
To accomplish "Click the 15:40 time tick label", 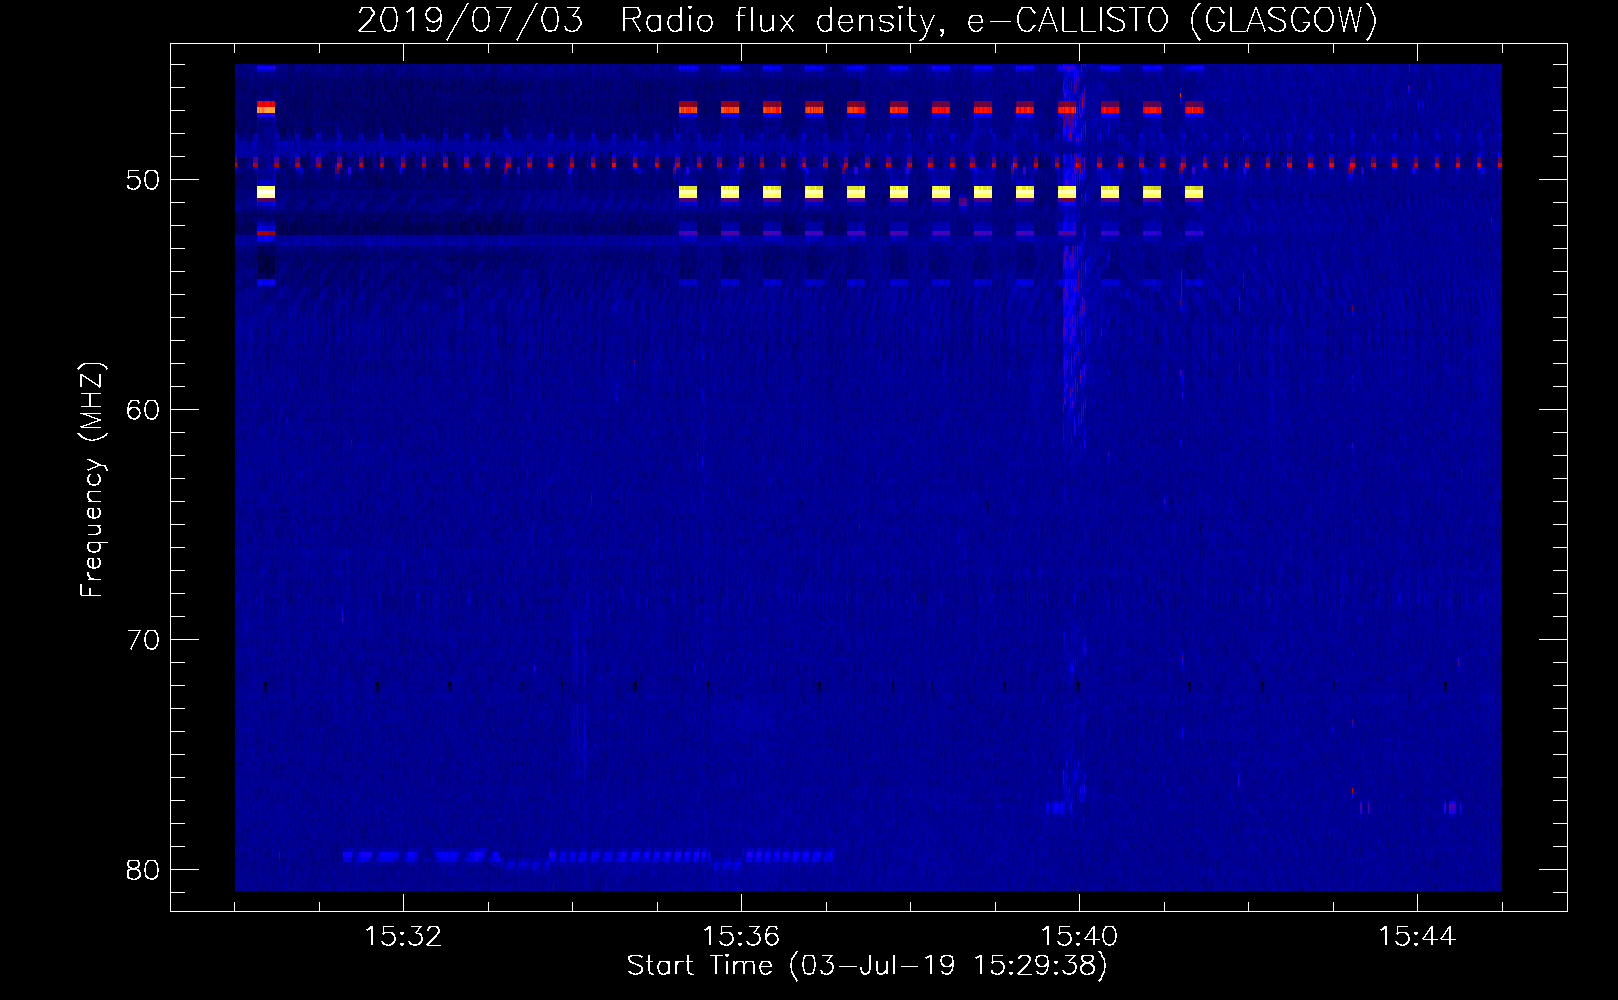I will (x=1079, y=937).
